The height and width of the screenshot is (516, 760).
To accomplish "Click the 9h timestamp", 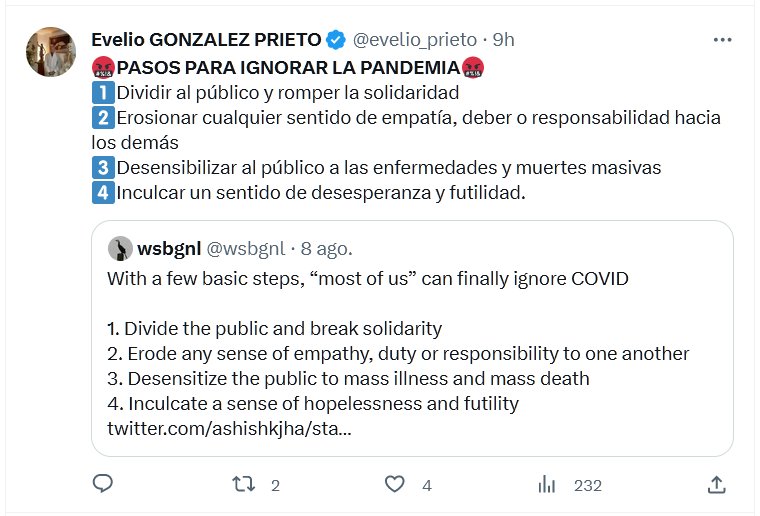I will 504,40.
